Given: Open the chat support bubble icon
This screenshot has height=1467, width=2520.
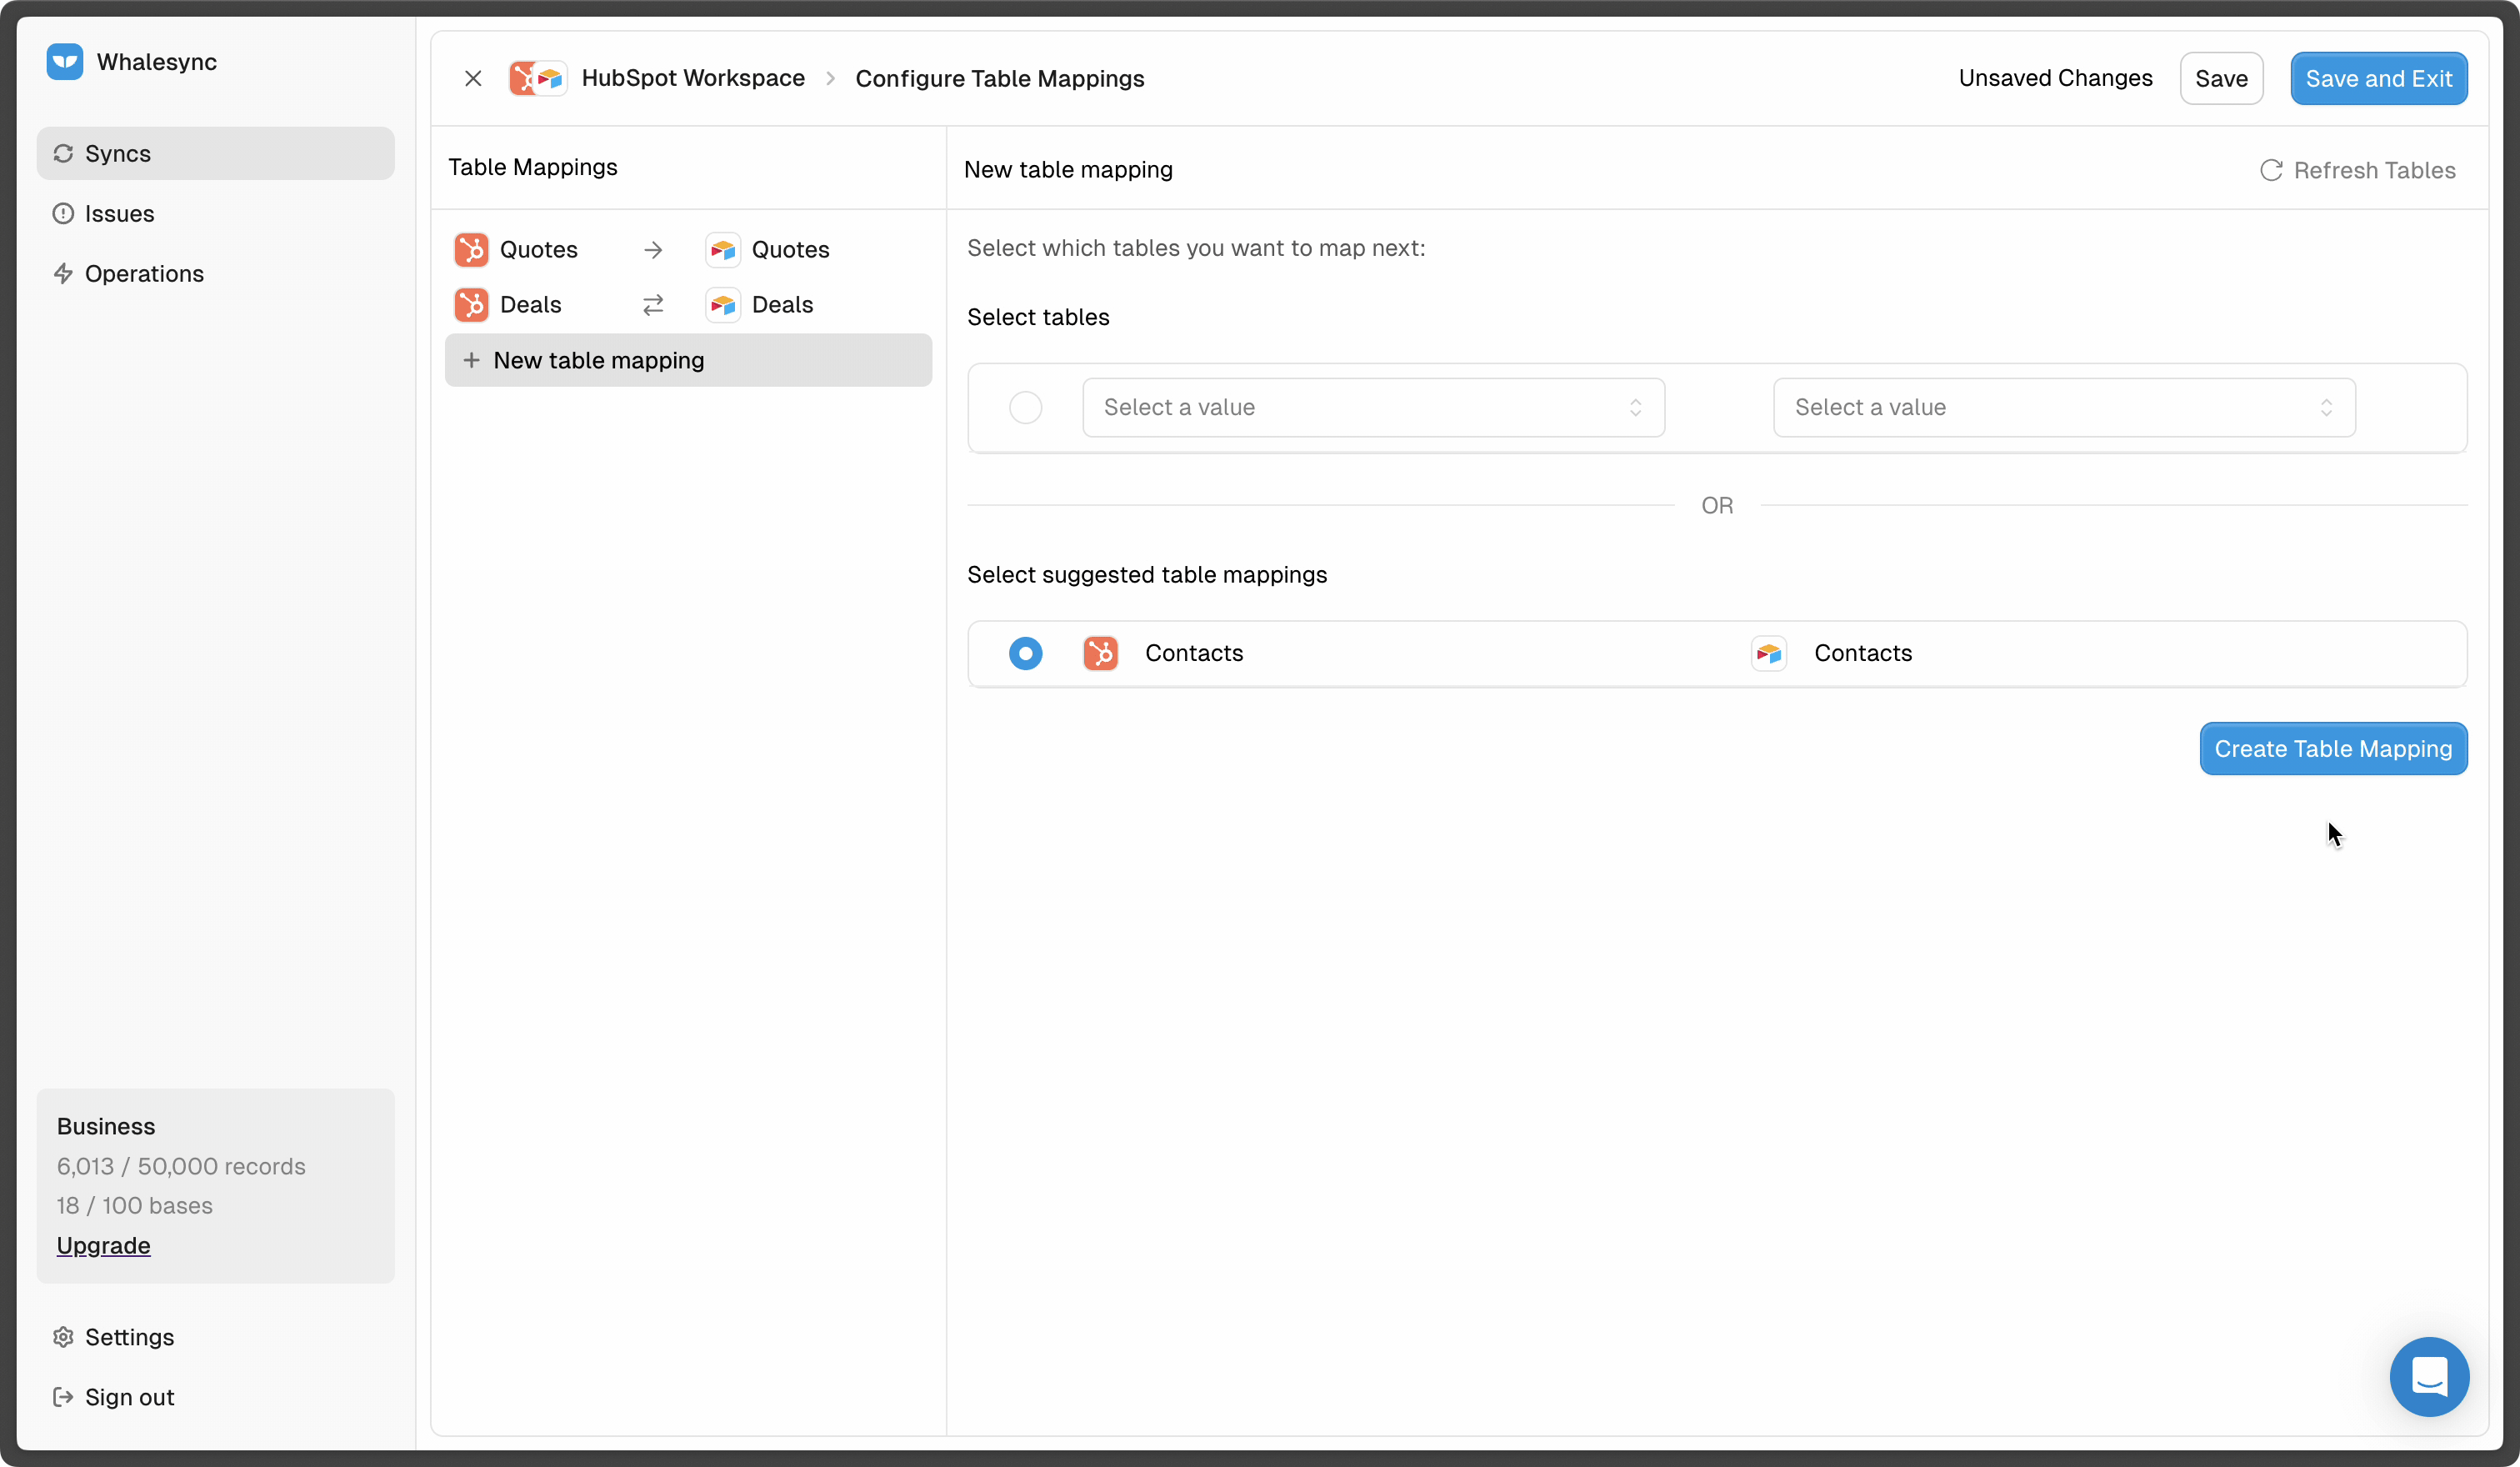Looking at the screenshot, I should tap(2428, 1376).
